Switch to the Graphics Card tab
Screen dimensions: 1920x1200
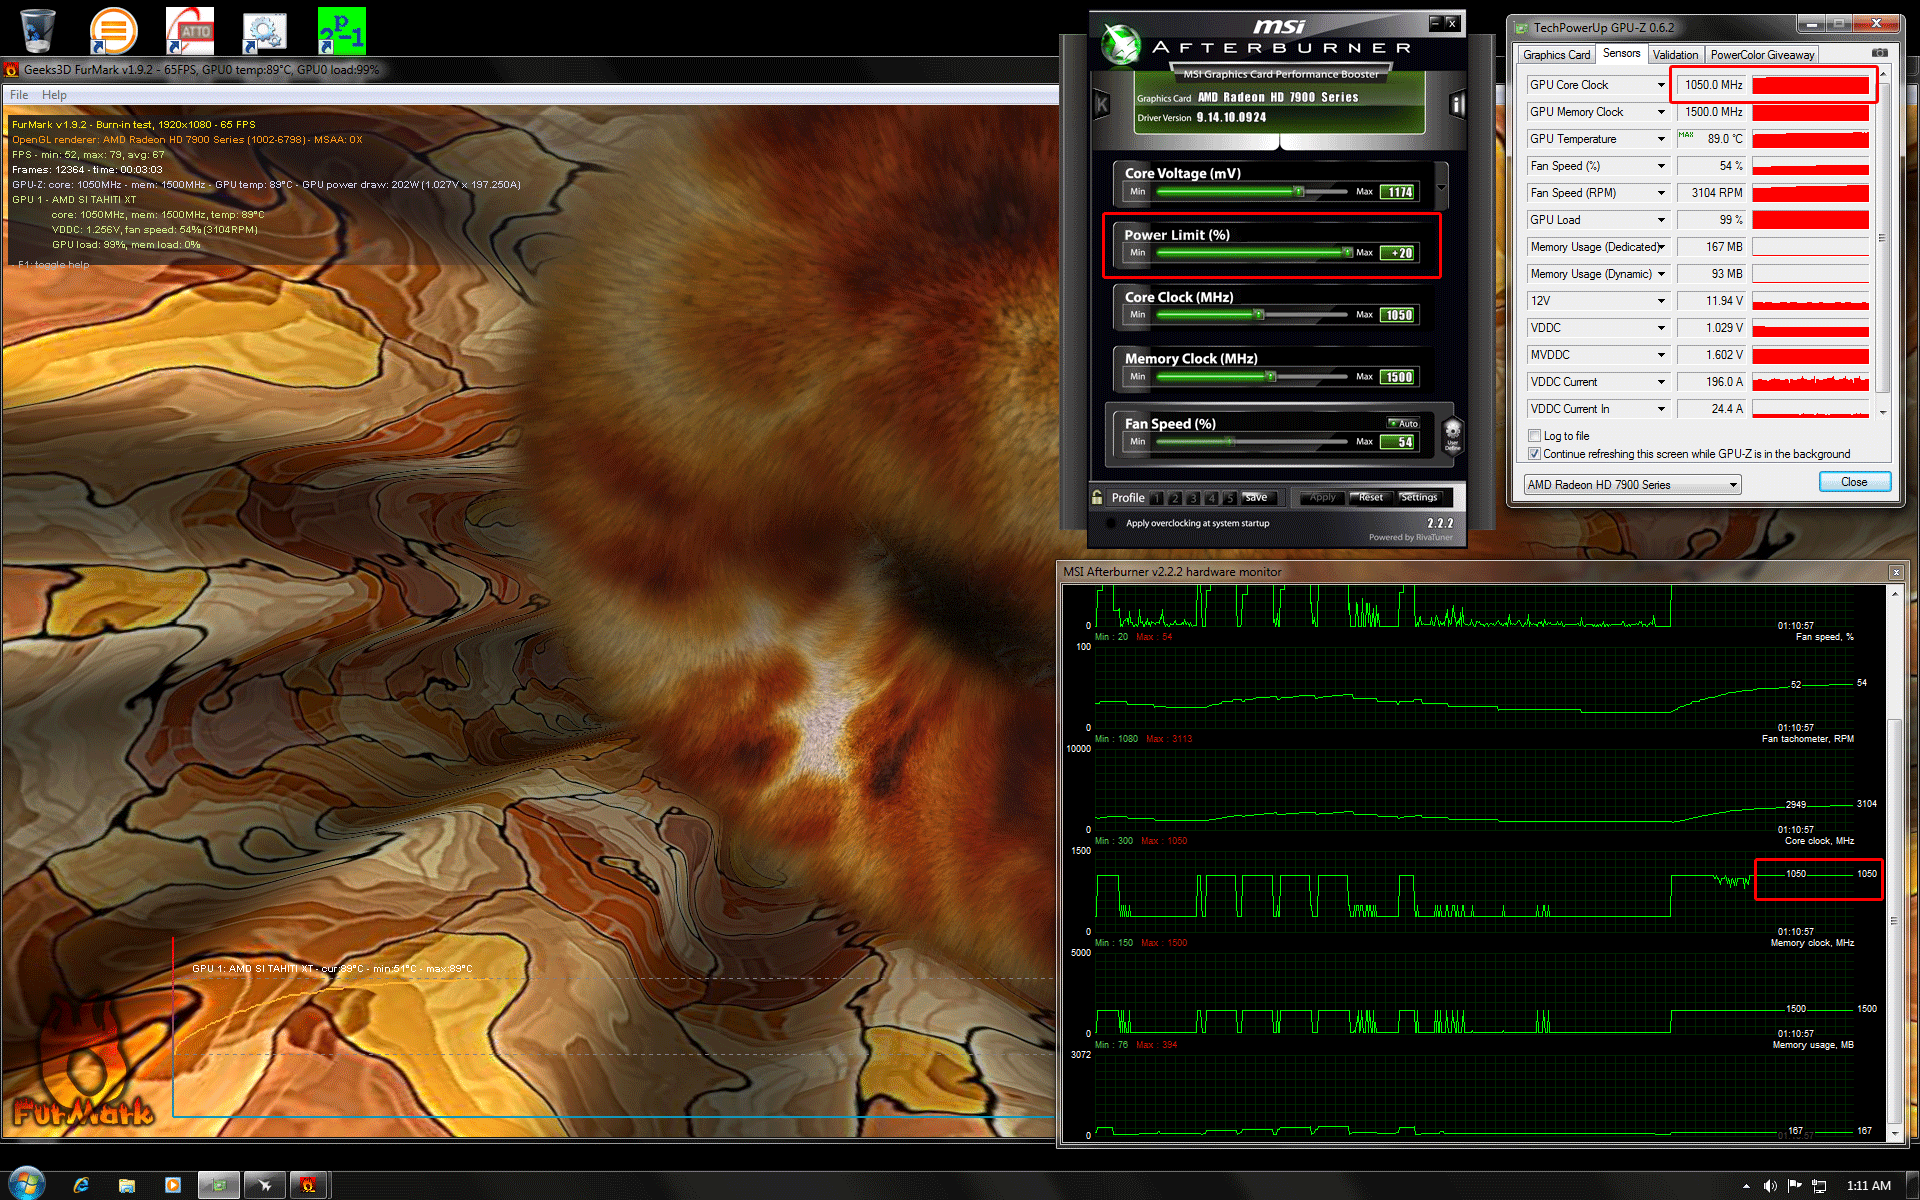pos(1555,55)
